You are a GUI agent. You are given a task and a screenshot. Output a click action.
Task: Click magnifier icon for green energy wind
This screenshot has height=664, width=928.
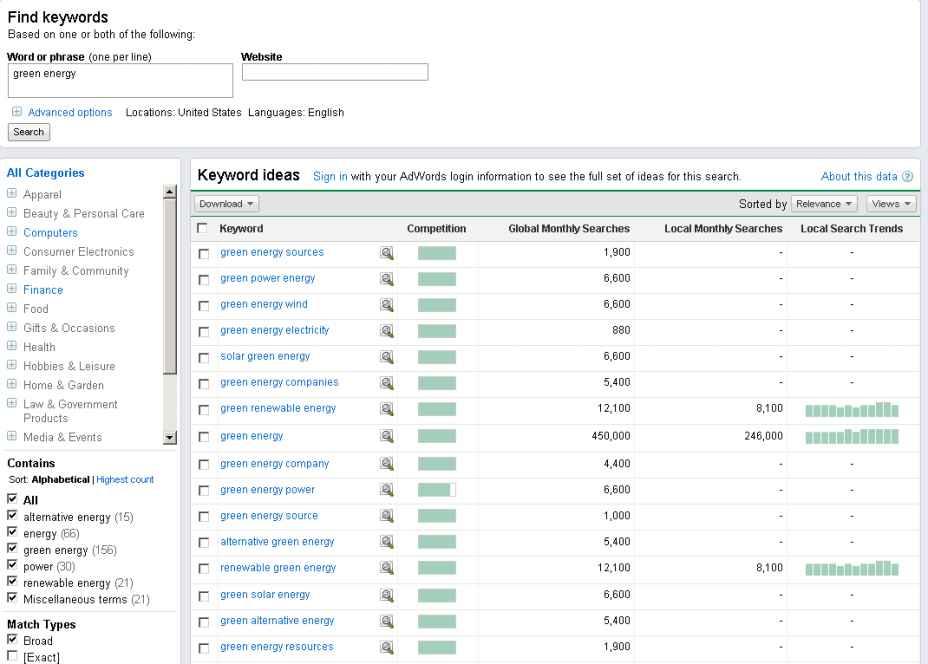tap(387, 305)
